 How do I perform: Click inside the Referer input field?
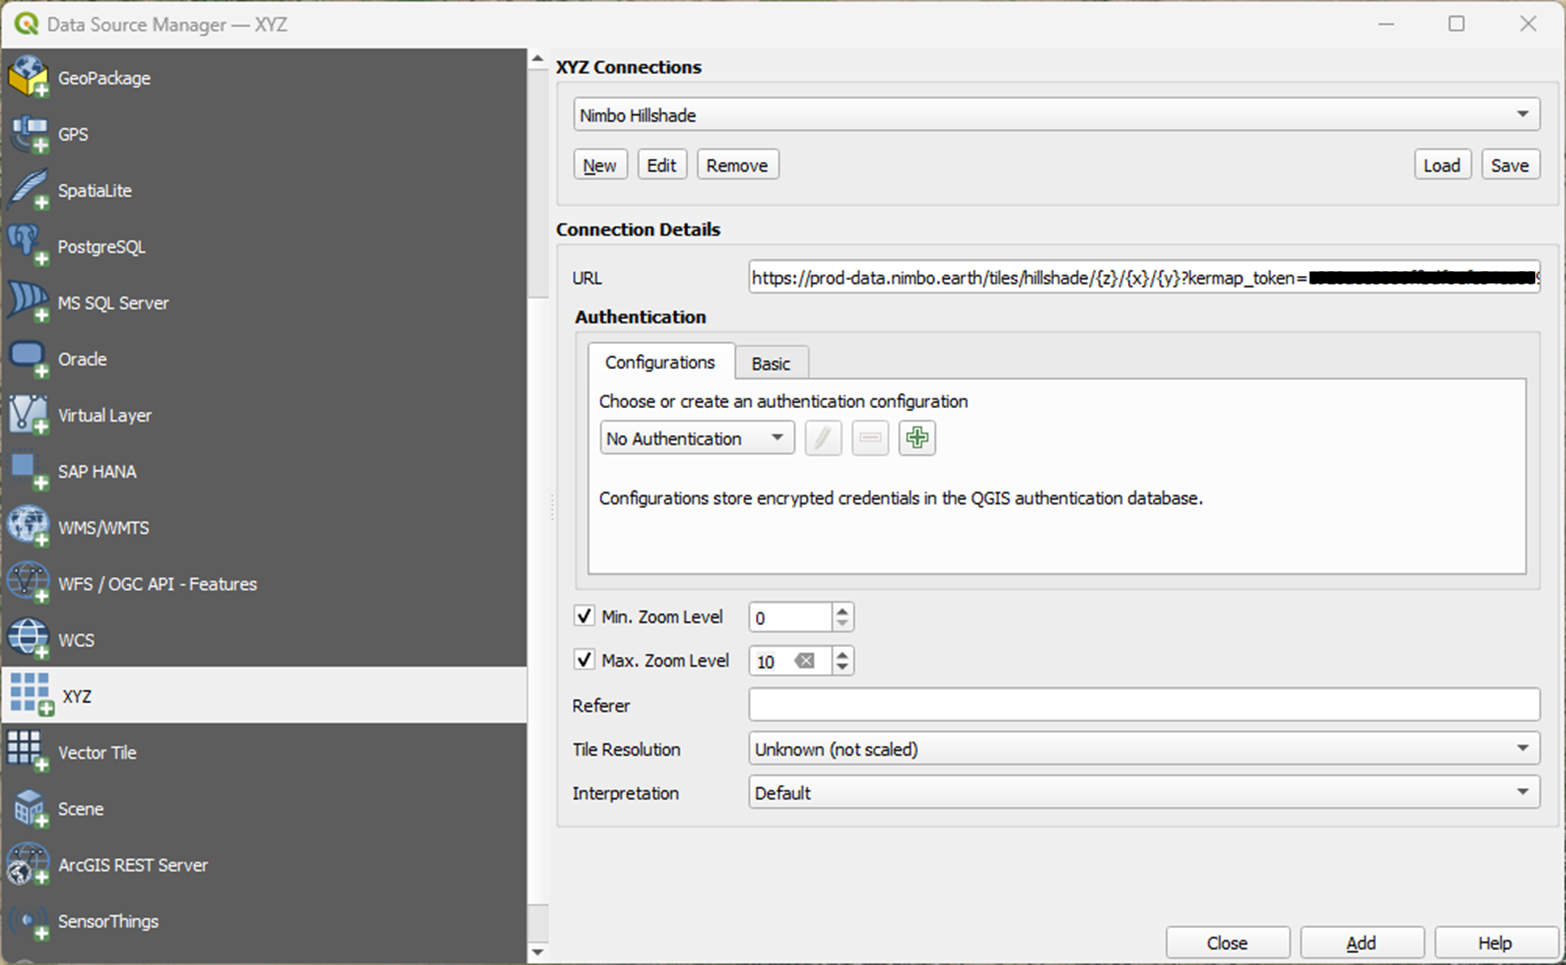point(1100,704)
